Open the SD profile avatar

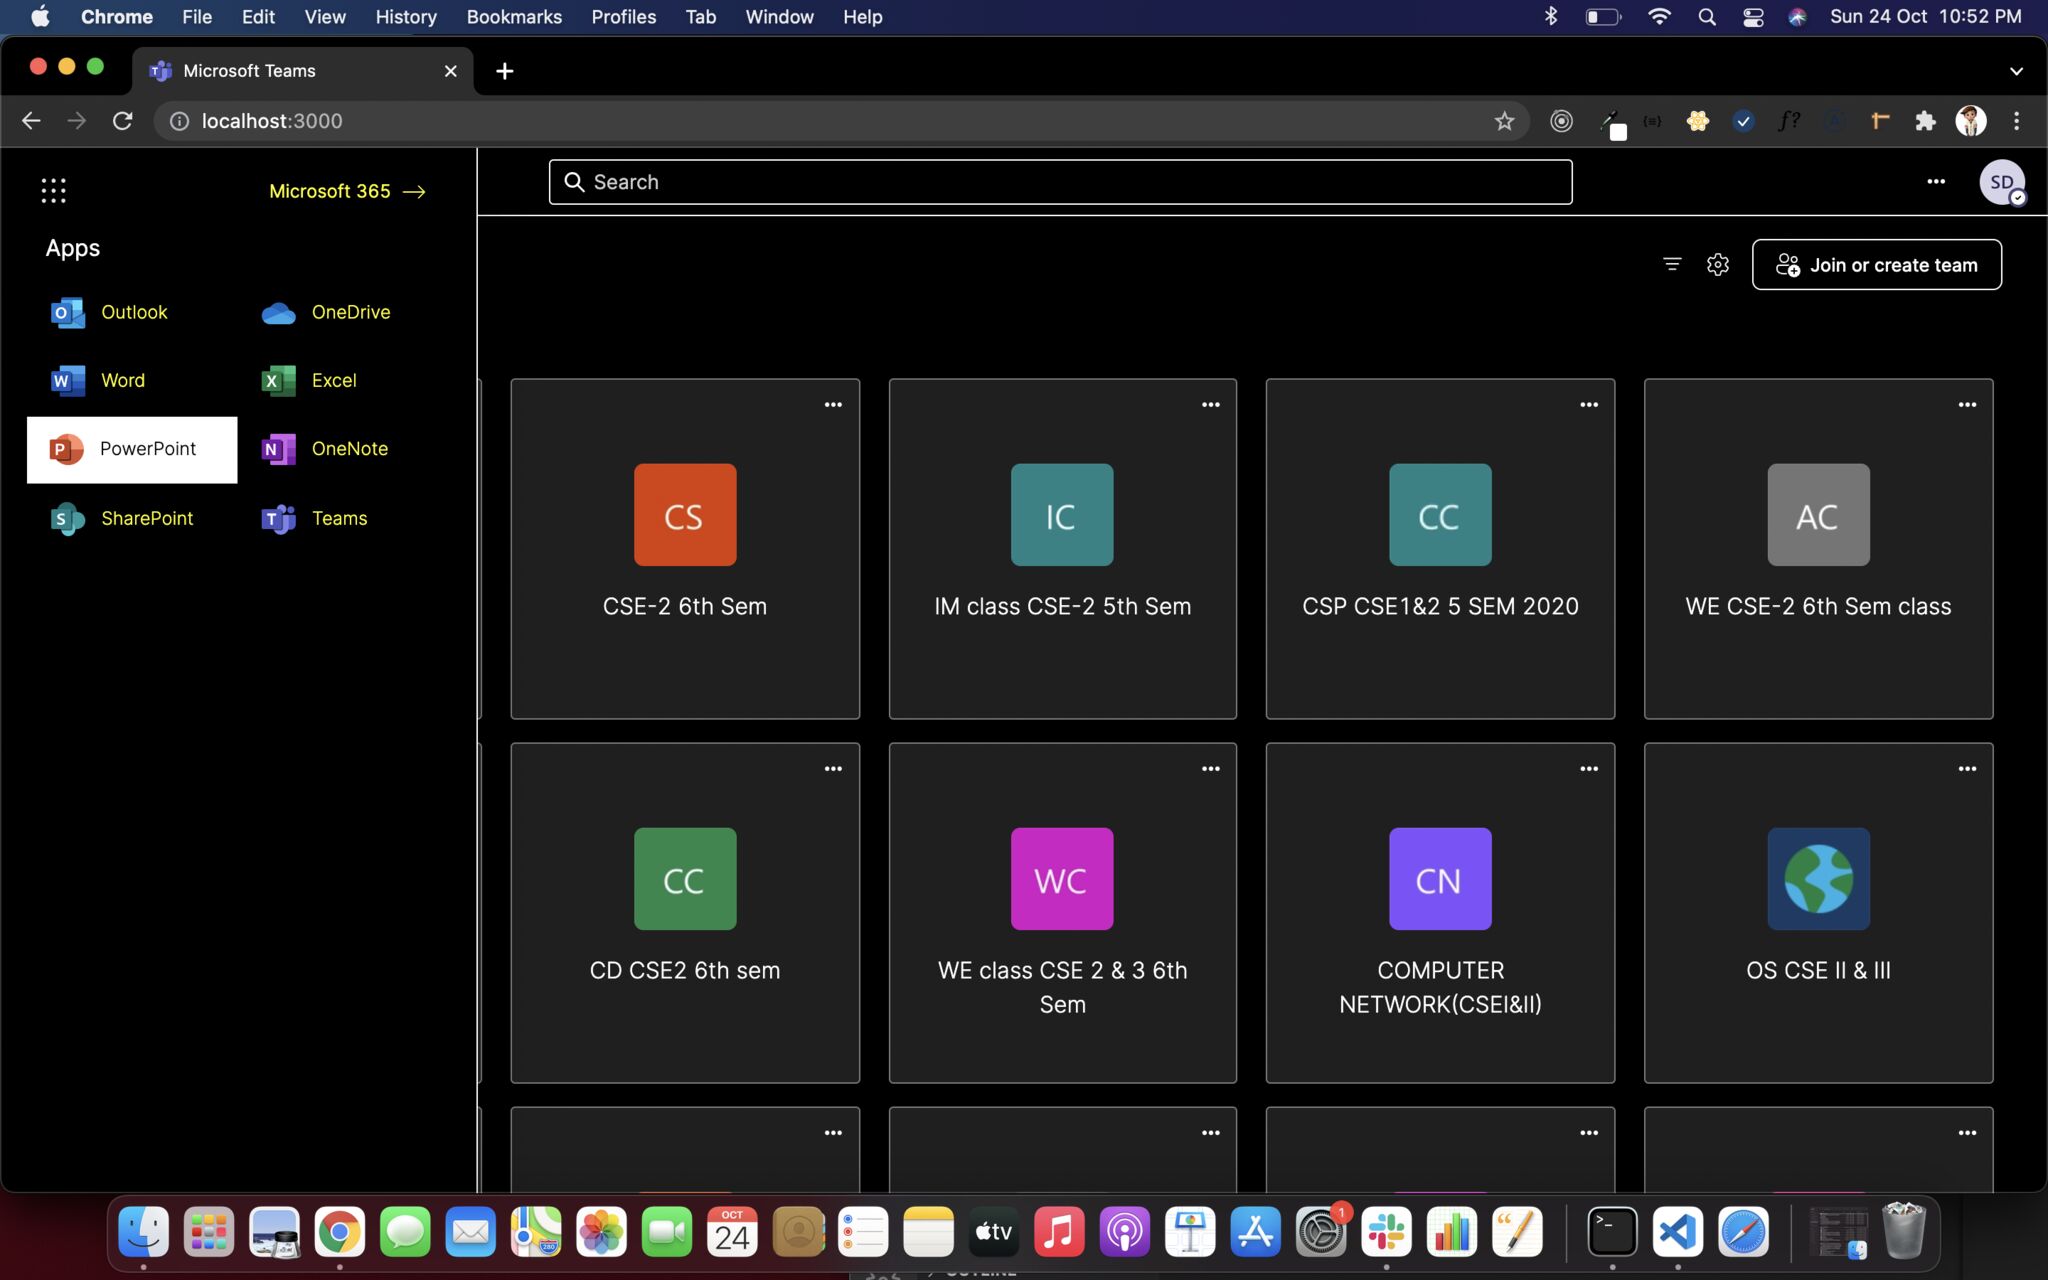click(2001, 182)
